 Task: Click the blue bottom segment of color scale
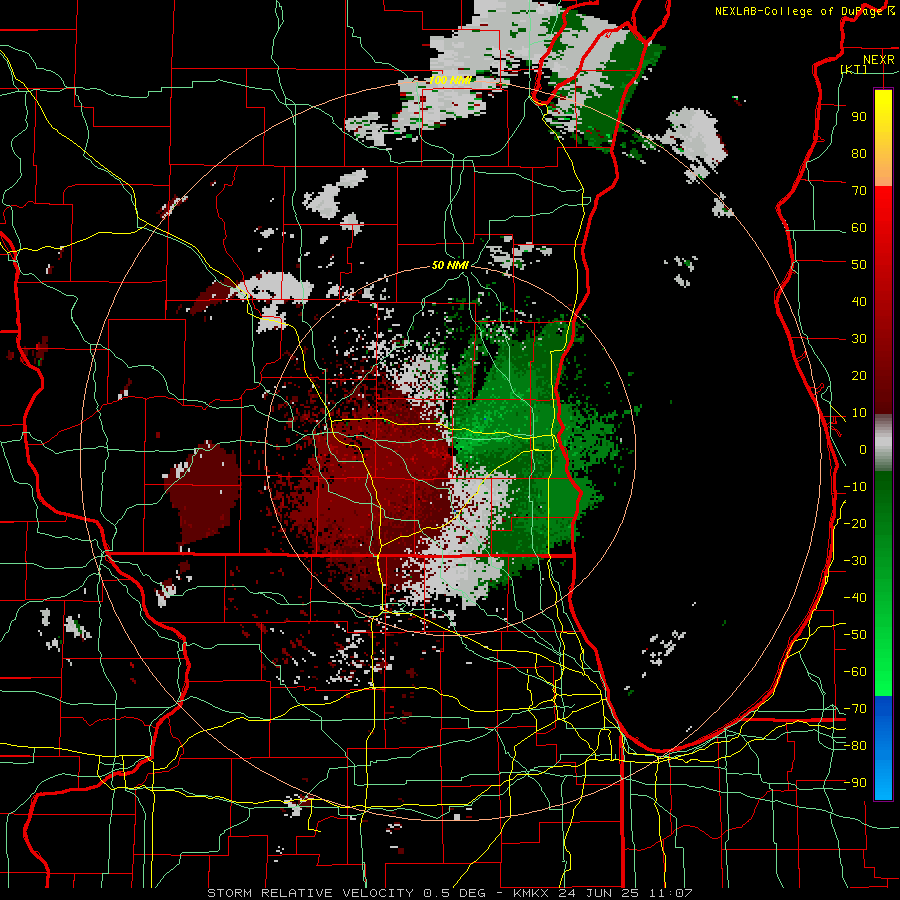pyautogui.click(x=883, y=748)
